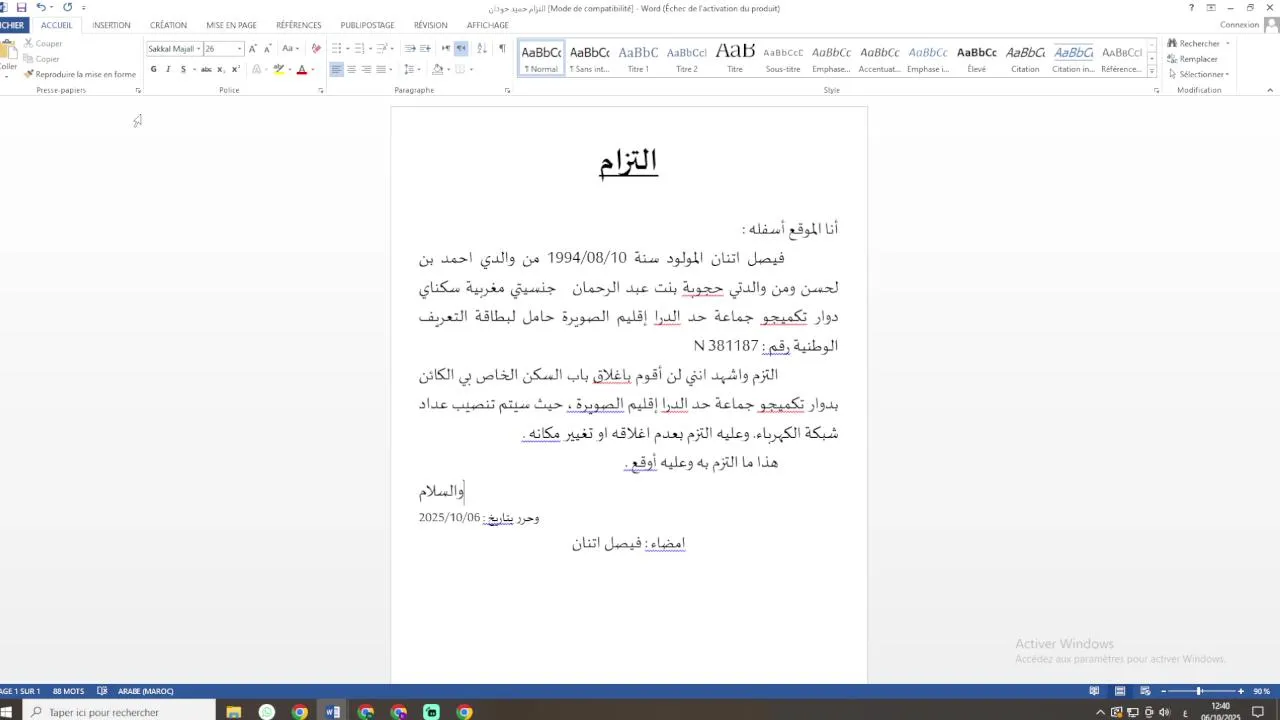Click the 90 % zoom level
The width and height of the screenshot is (1280, 720).
(1261, 691)
